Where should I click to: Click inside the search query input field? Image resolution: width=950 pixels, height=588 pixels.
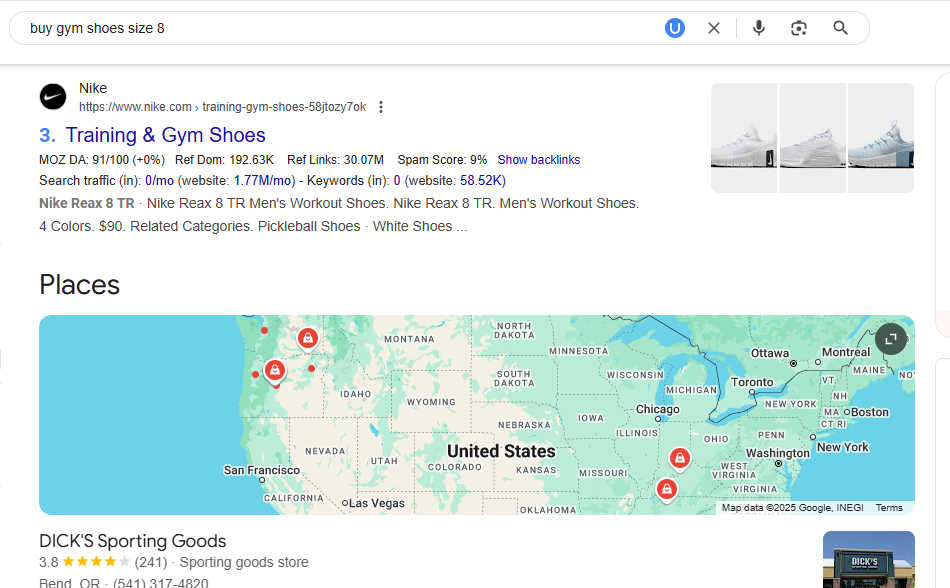(x=339, y=28)
